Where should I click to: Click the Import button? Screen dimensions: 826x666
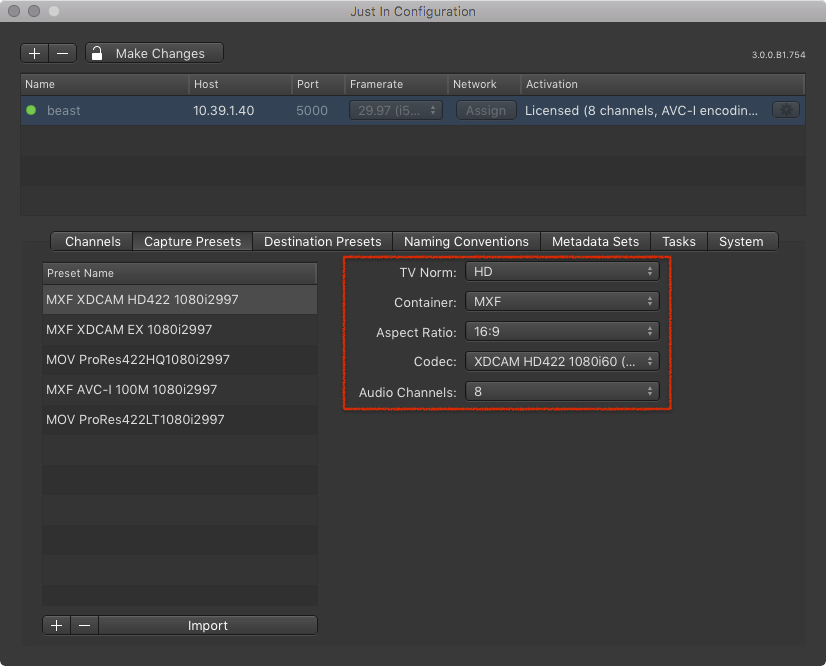[x=208, y=625]
